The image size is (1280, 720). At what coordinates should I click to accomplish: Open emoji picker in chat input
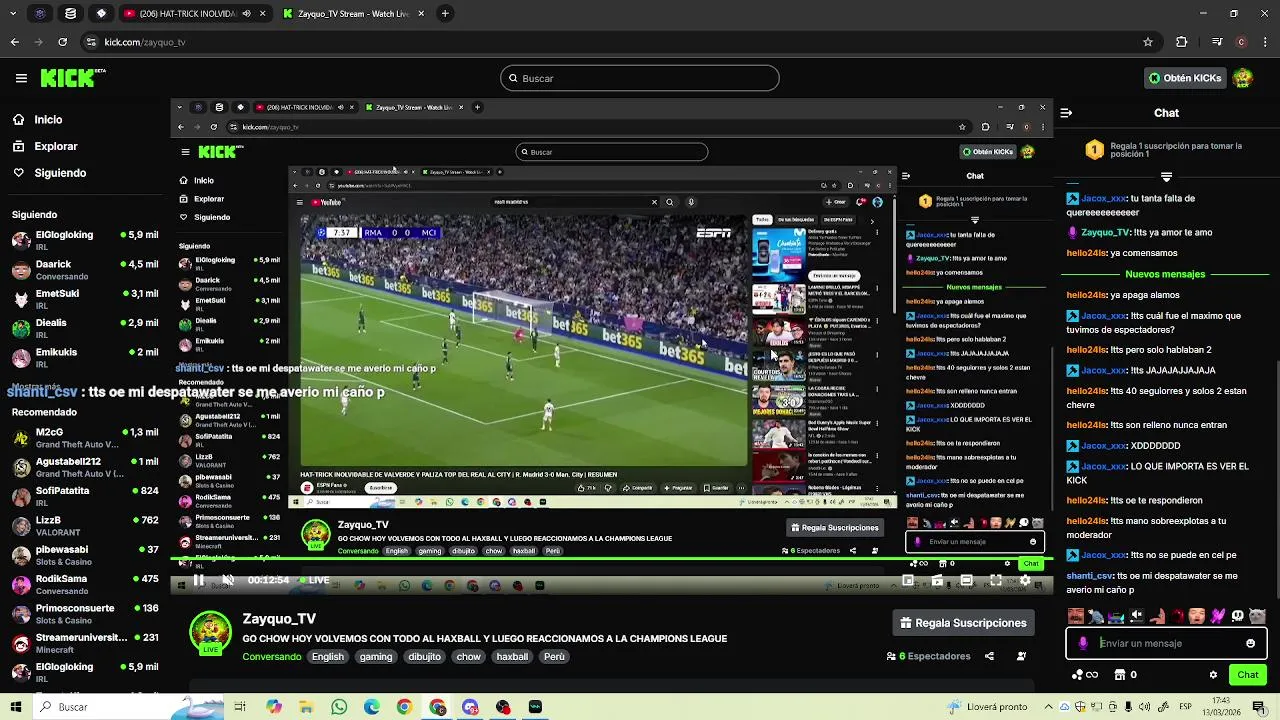[x=1250, y=643]
